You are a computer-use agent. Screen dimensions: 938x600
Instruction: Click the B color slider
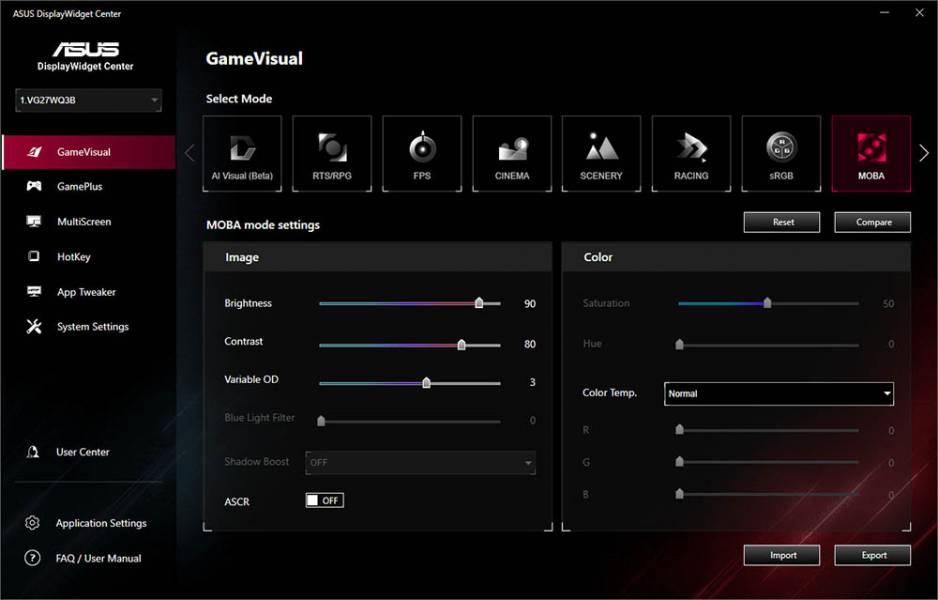(x=768, y=494)
